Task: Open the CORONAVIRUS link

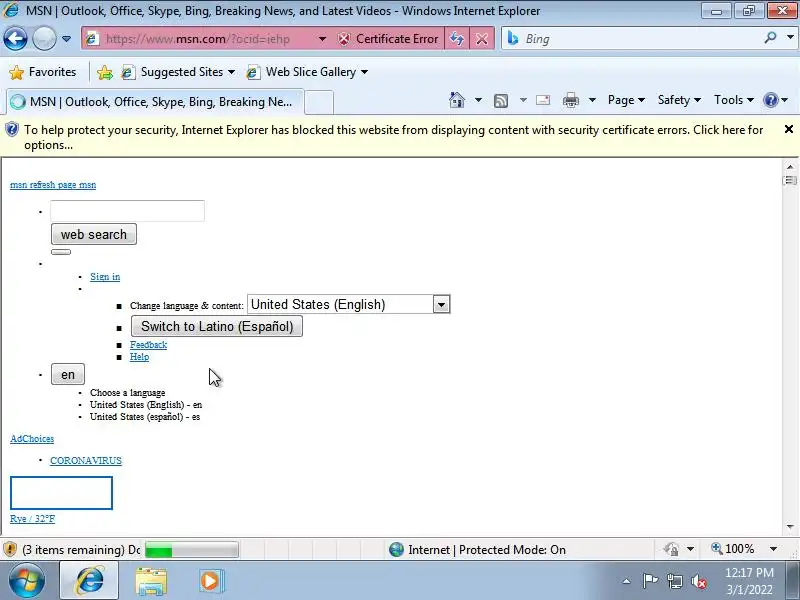Action: (x=86, y=461)
